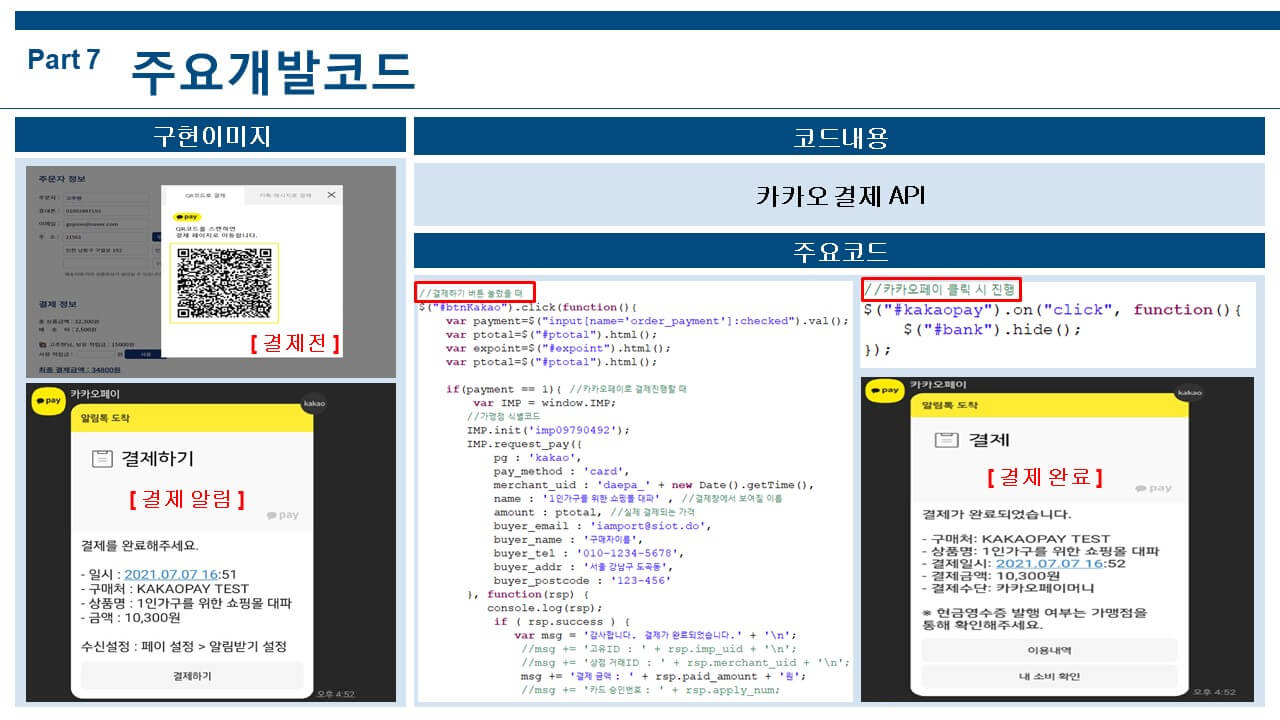Image resolution: width=1280 pixels, height=720 pixels.
Task: Click the 사용 적립금 input field
Action: 96,354
